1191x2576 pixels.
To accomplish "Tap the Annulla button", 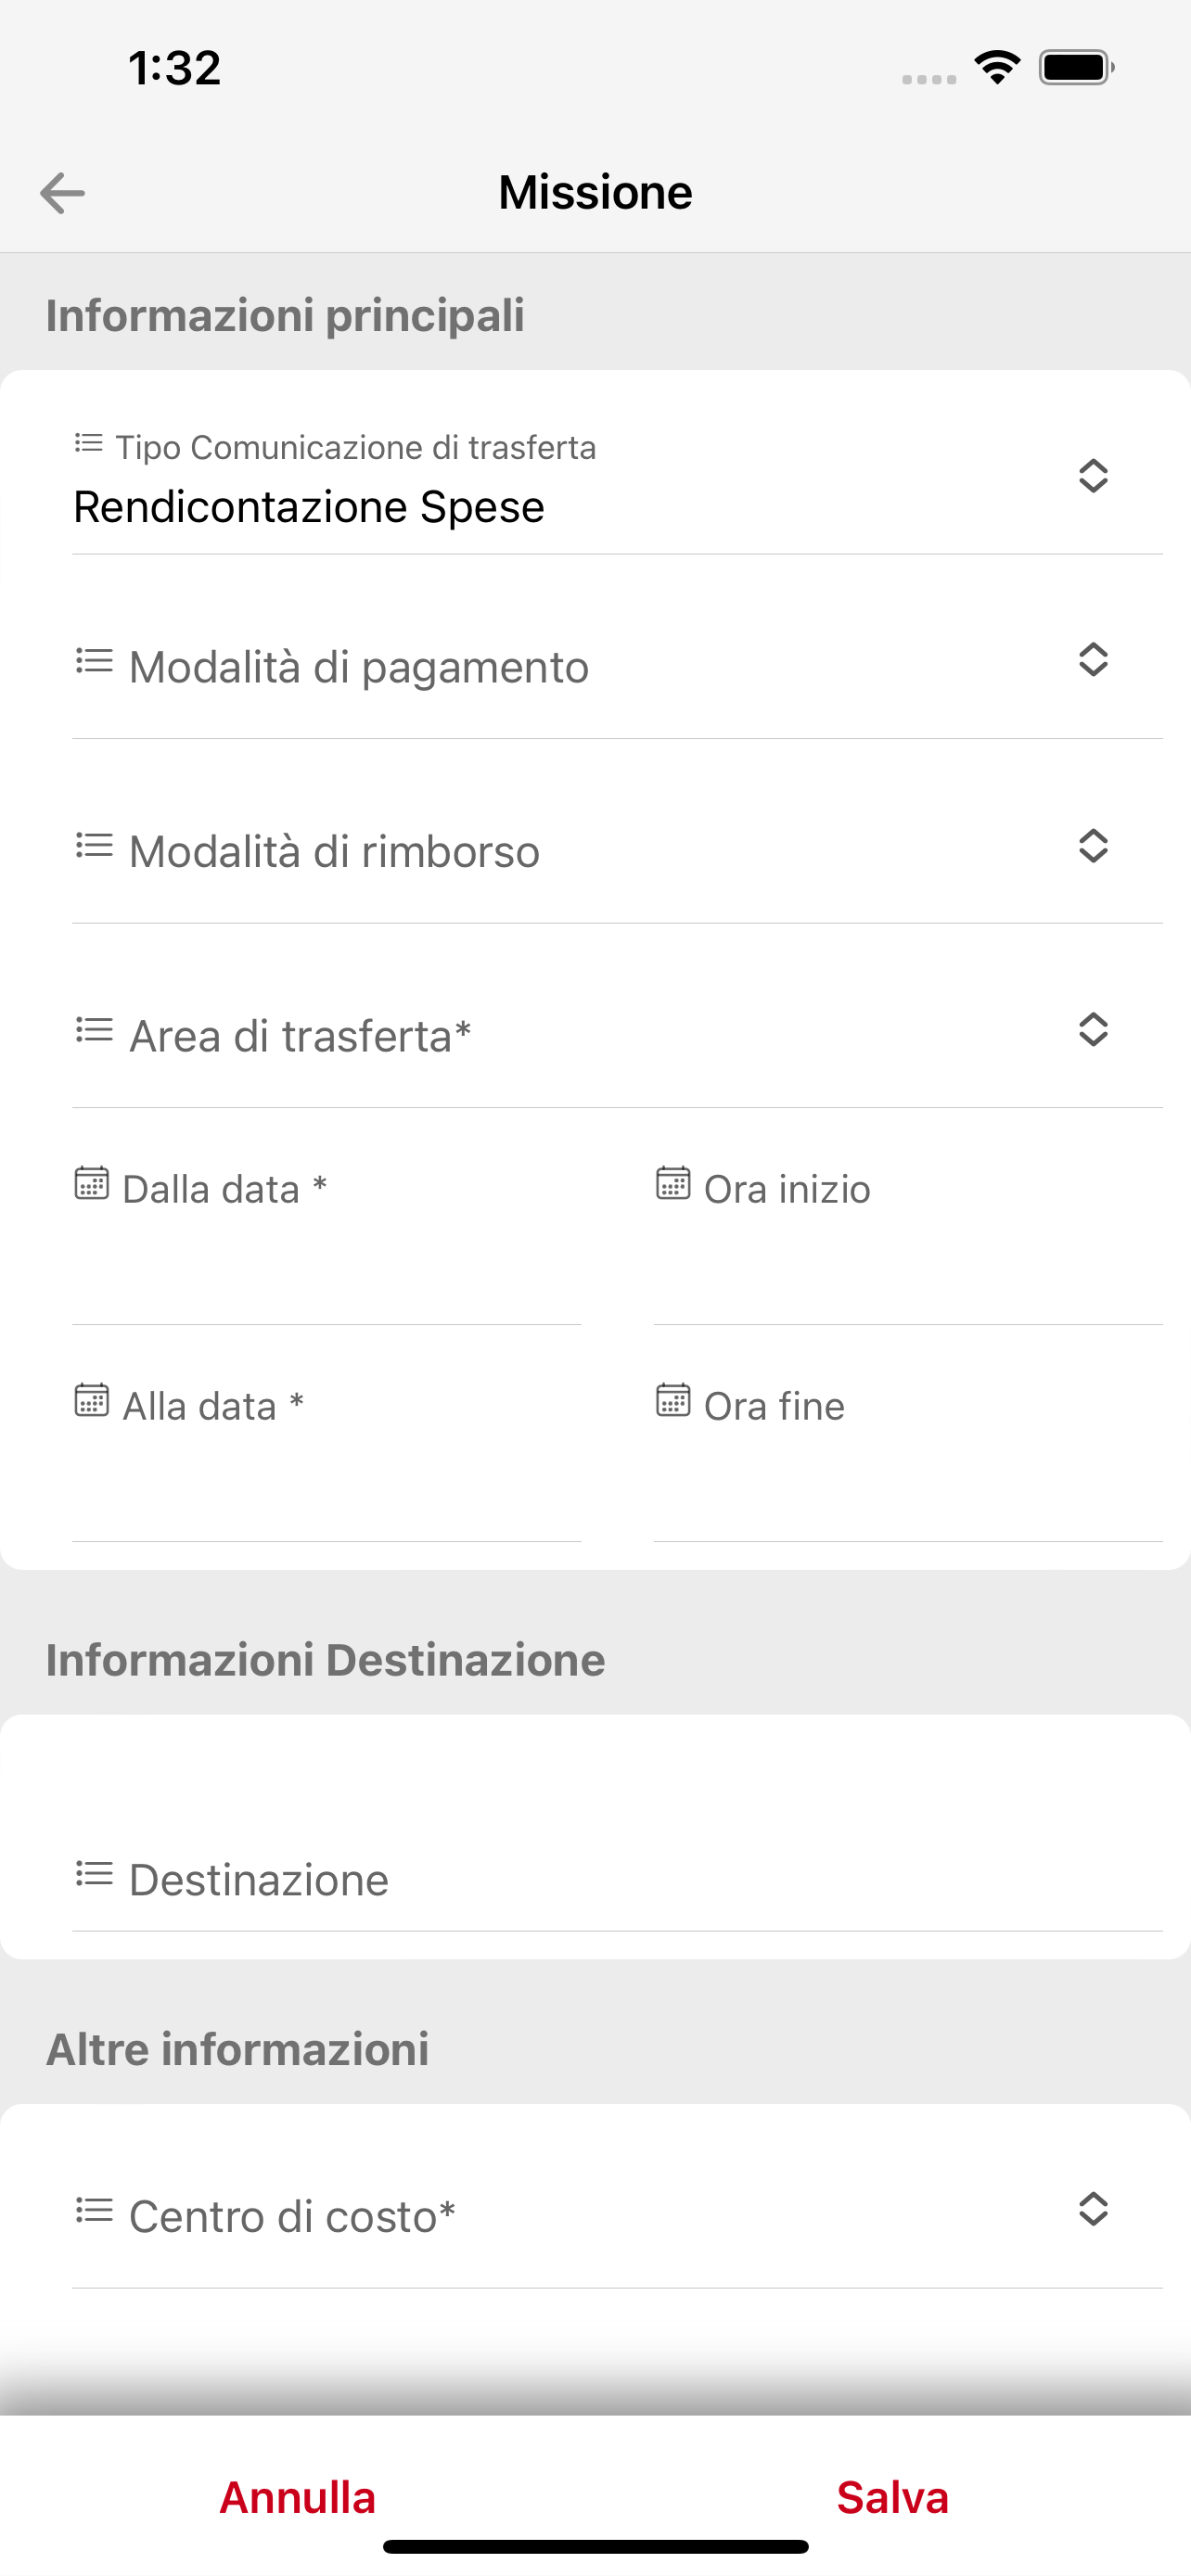I will 297,2497.
